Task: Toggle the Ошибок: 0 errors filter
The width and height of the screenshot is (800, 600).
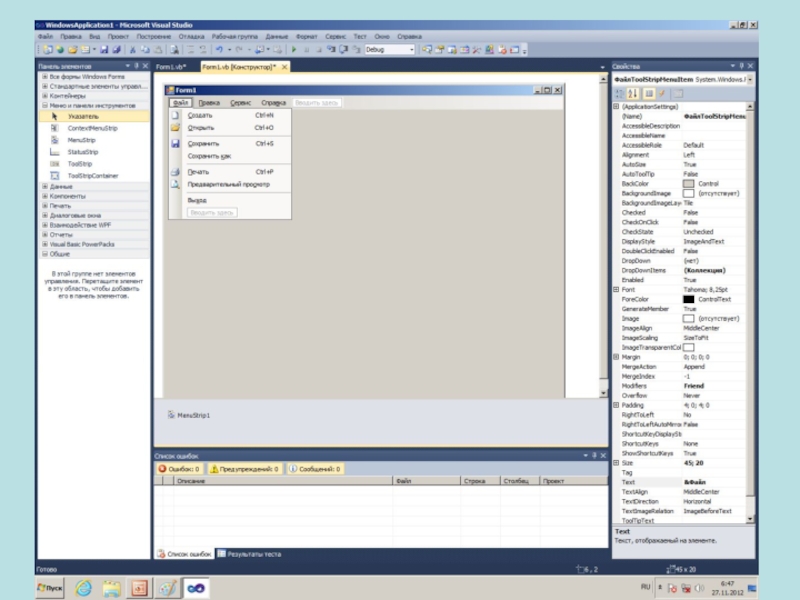Action: click(x=180, y=468)
